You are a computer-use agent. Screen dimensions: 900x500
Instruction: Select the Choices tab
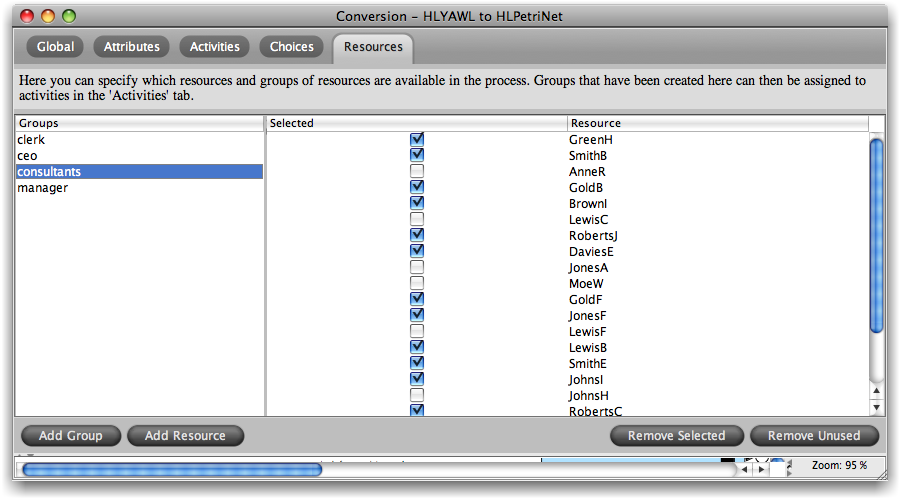tap(292, 47)
